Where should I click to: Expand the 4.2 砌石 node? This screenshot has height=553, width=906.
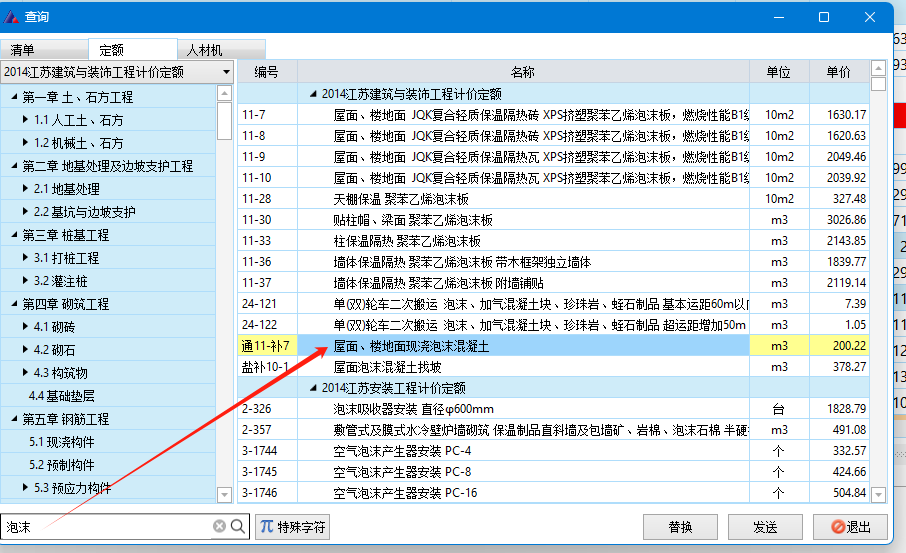[x=25, y=350]
